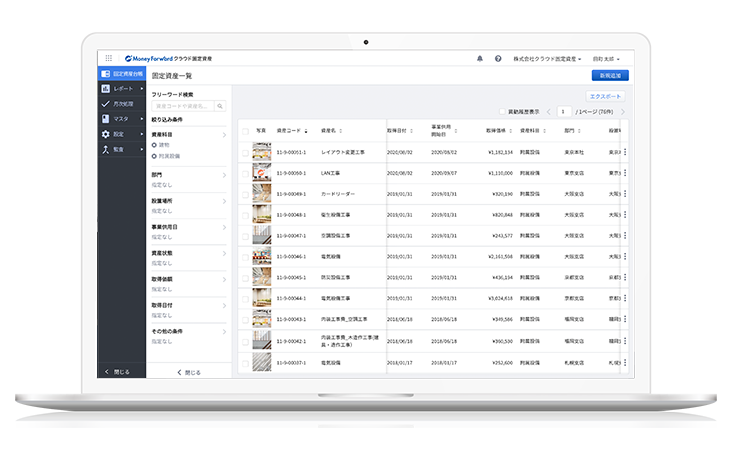This screenshot has height=460, width=732.
Task: Collapse the dark sidebar with 閉じる
Action: tap(118, 372)
